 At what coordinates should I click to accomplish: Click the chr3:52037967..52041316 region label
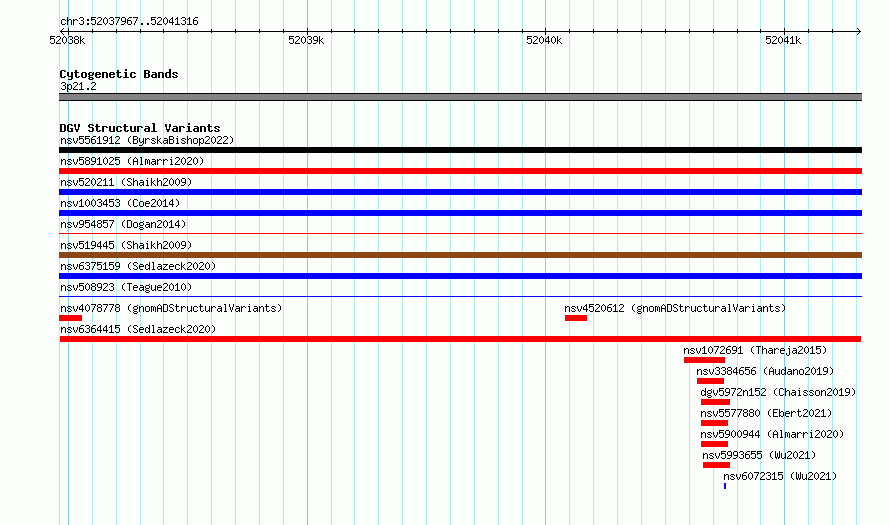pyautogui.click(x=129, y=22)
